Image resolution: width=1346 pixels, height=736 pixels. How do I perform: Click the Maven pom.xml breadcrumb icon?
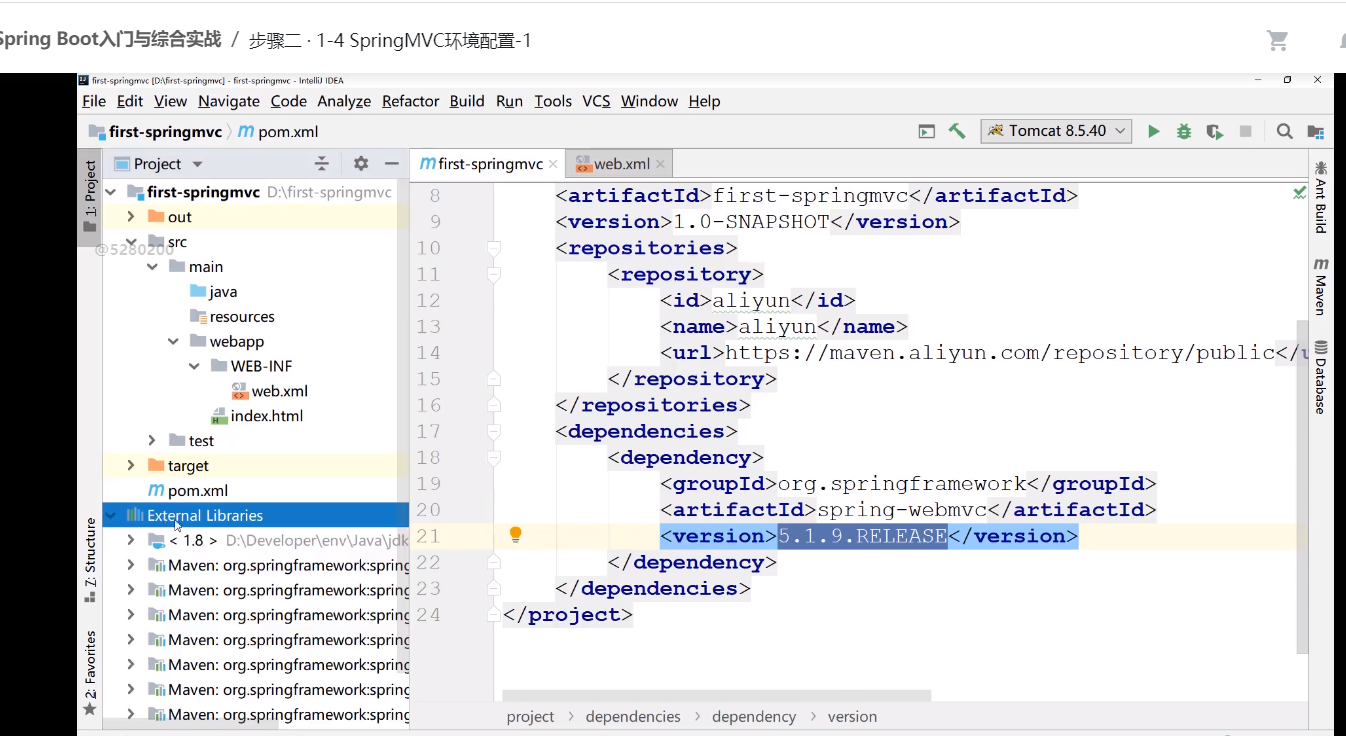[246, 132]
